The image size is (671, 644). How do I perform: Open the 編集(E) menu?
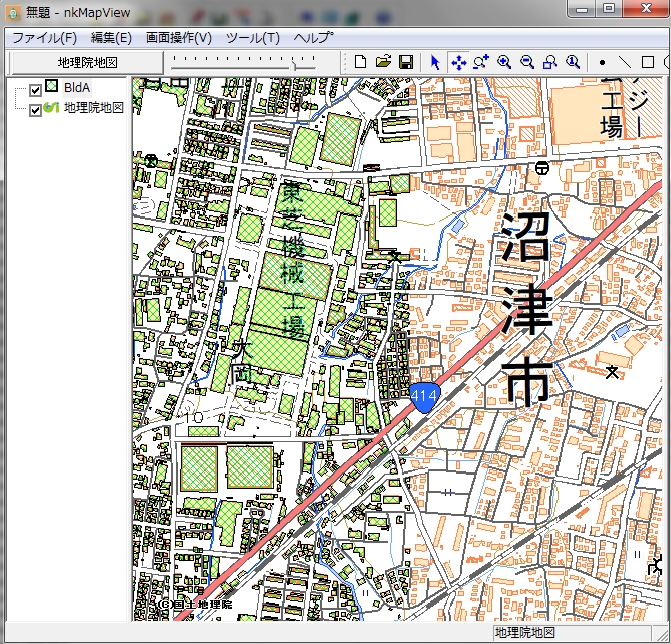(x=111, y=38)
